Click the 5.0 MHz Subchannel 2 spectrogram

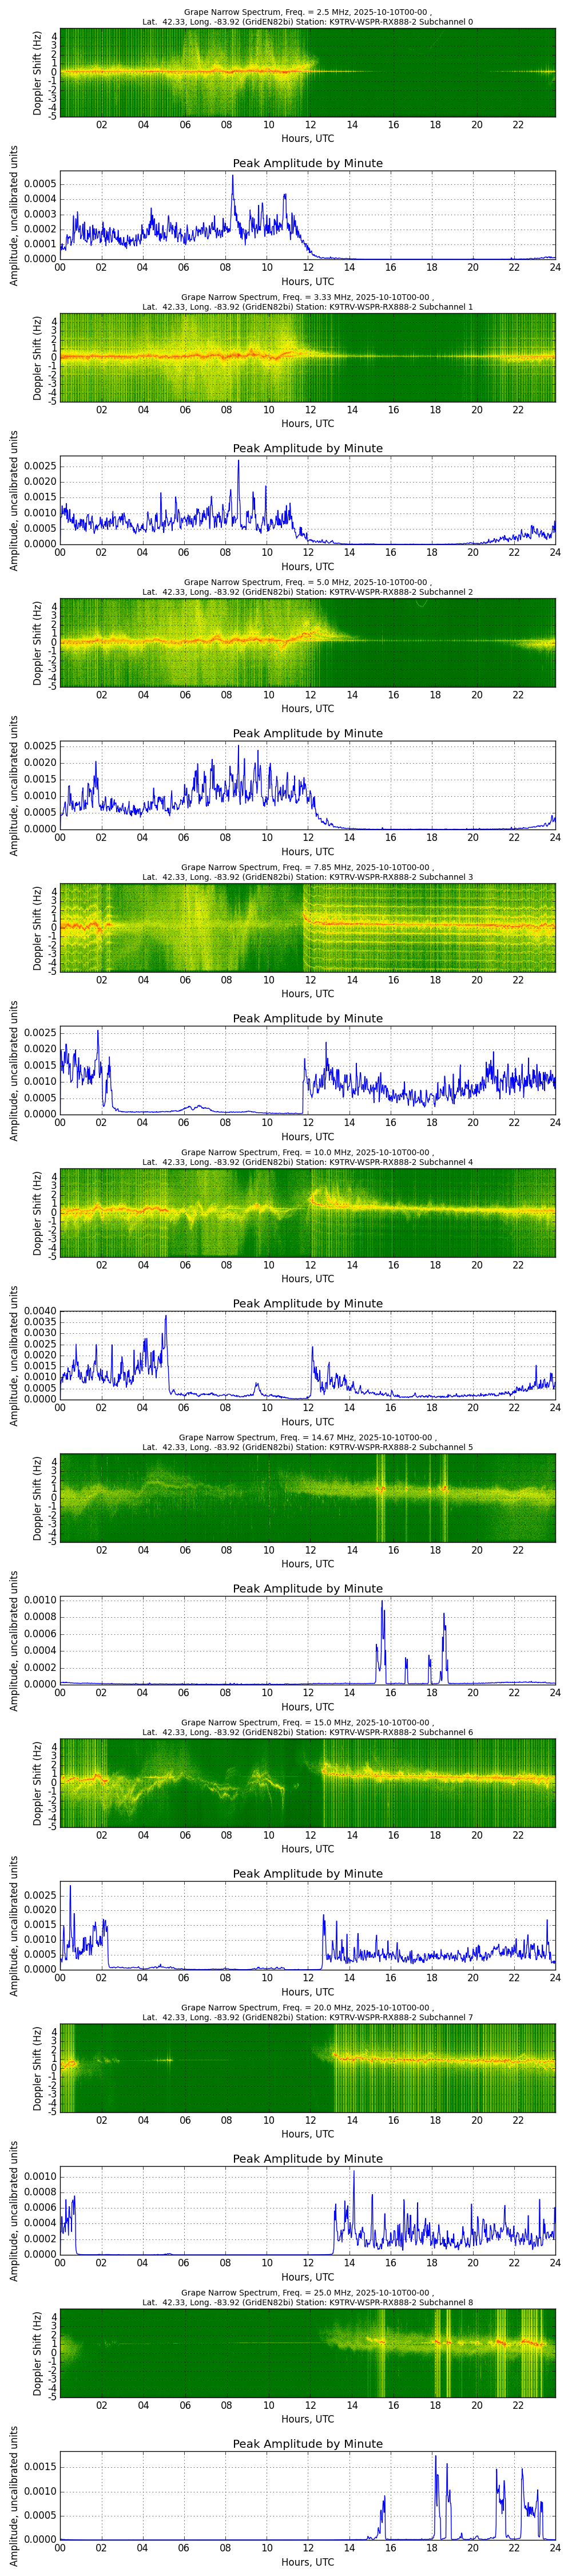tap(307, 642)
